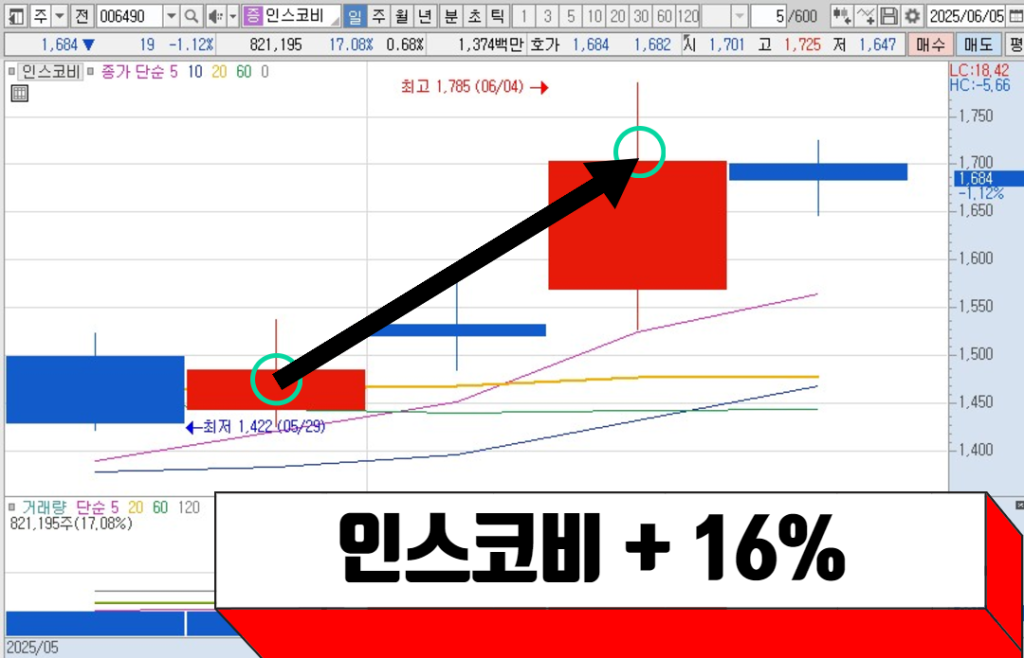This screenshot has width=1024, height=658.
Task: Click the 17.08% volume ratio value
Action: point(351,45)
